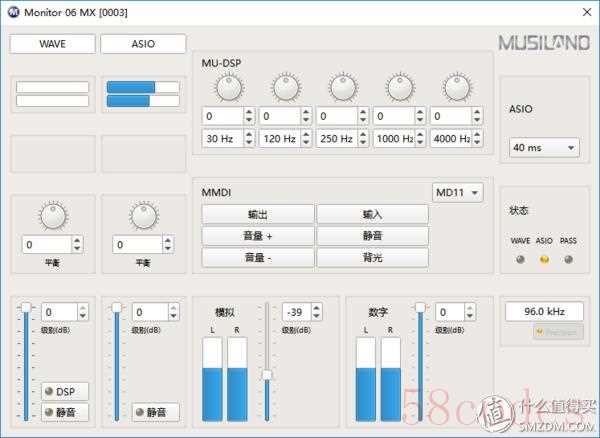Increase the WAVE balance value stepper
This screenshot has width=600, height=438.
(x=77, y=241)
